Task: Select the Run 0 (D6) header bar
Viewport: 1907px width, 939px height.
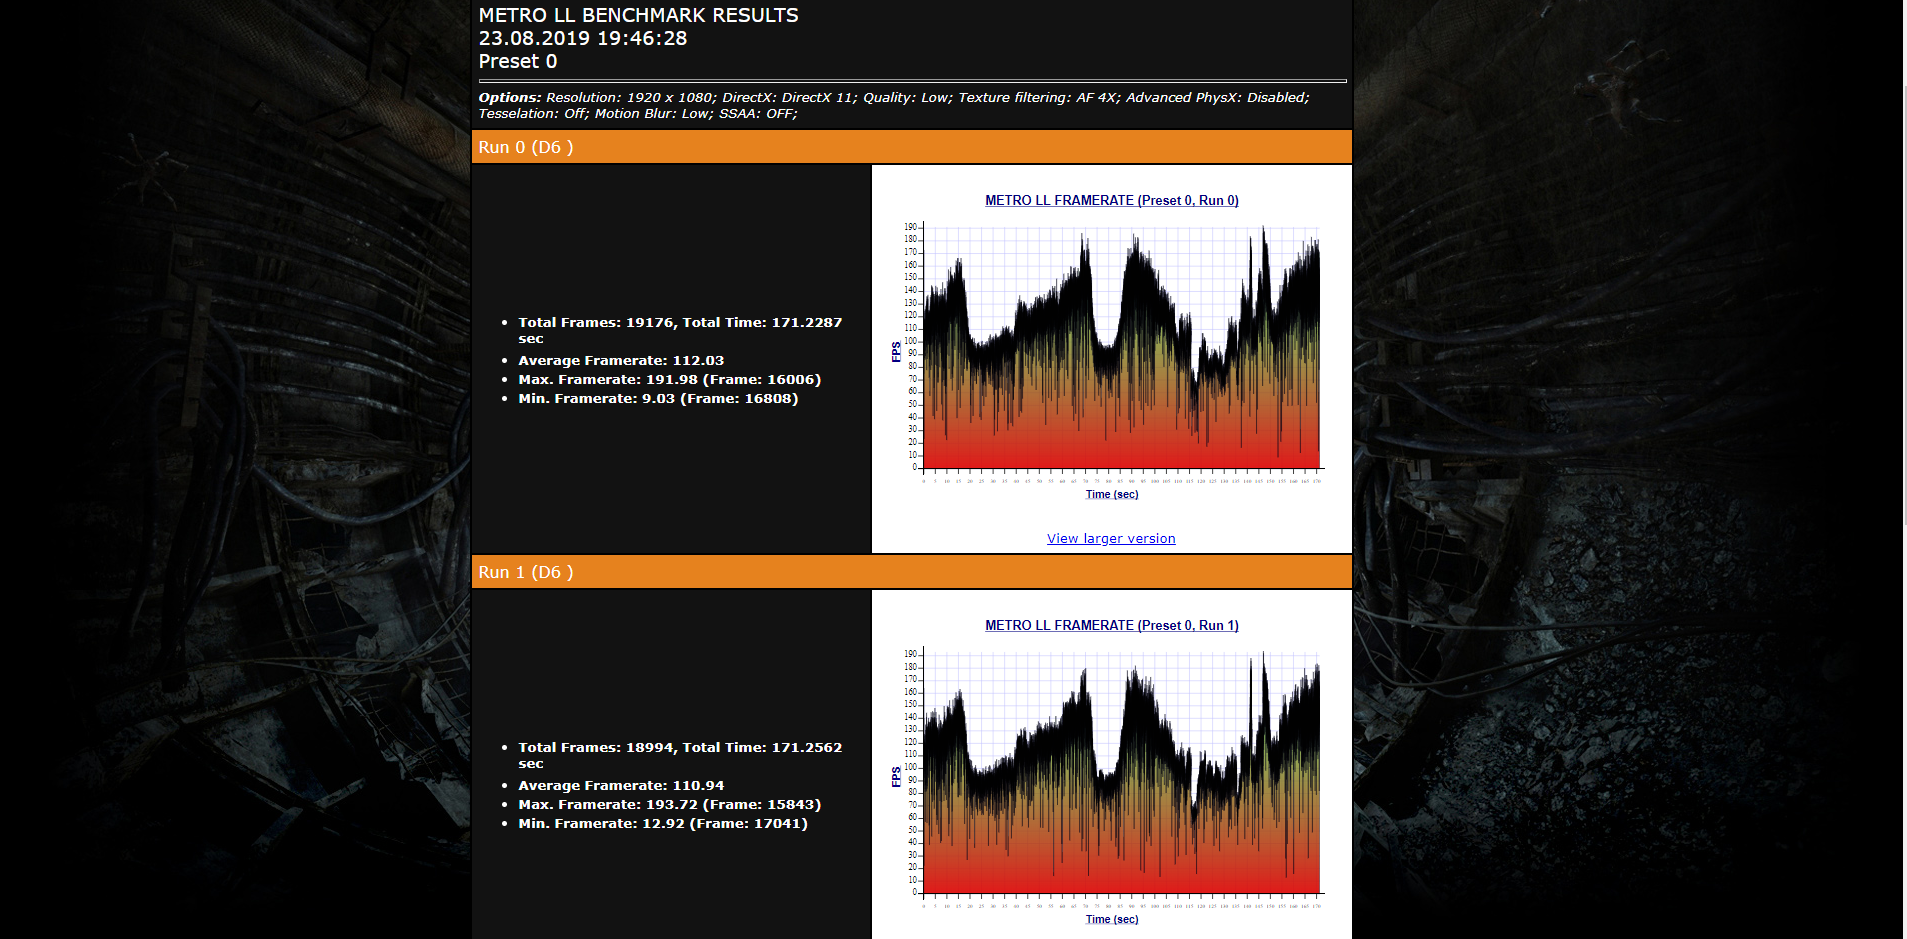Action: (x=911, y=147)
